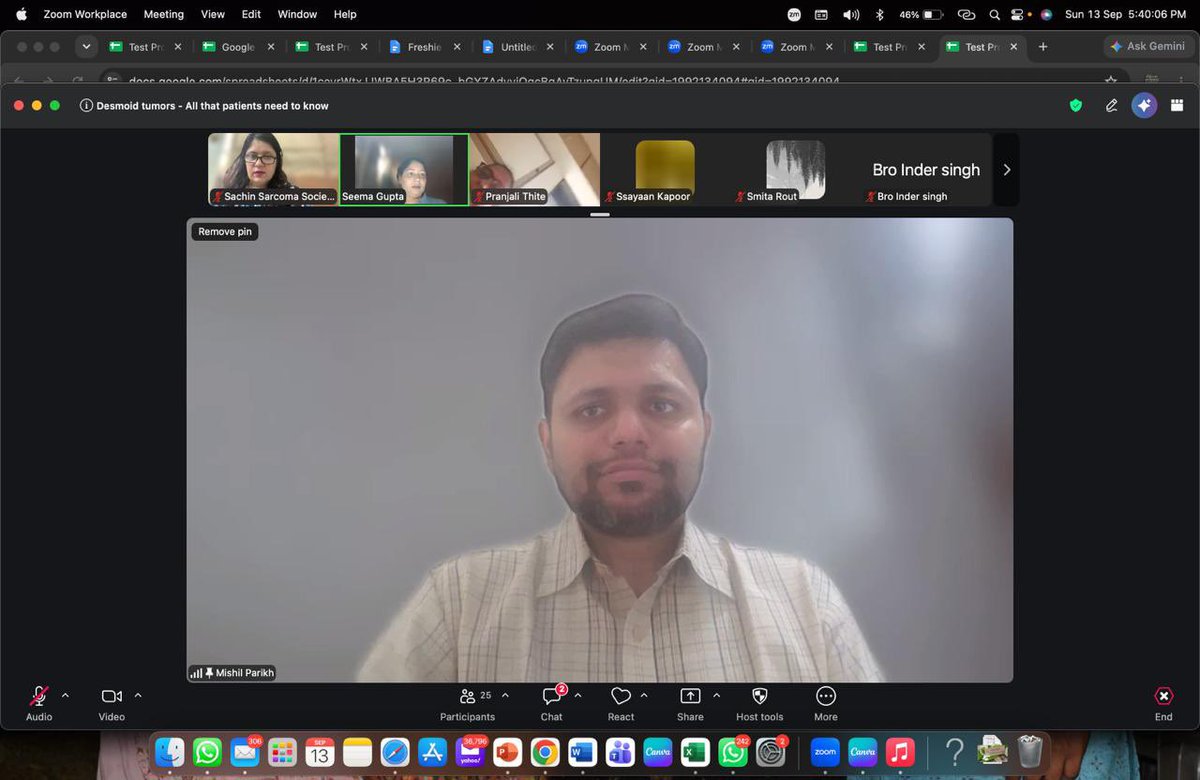
Task: Click the battery 46% indicator
Action: click(x=921, y=14)
